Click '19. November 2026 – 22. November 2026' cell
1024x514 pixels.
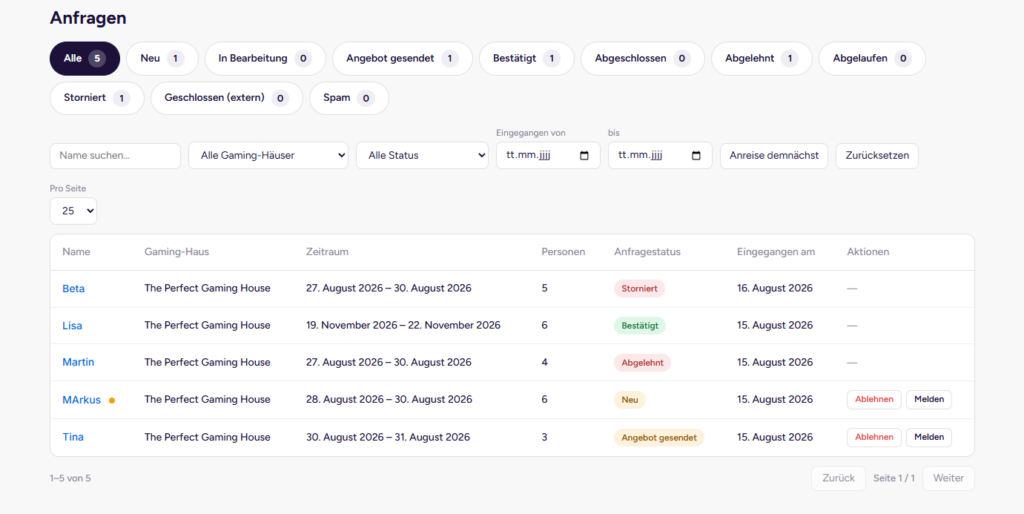tap(403, 325)
